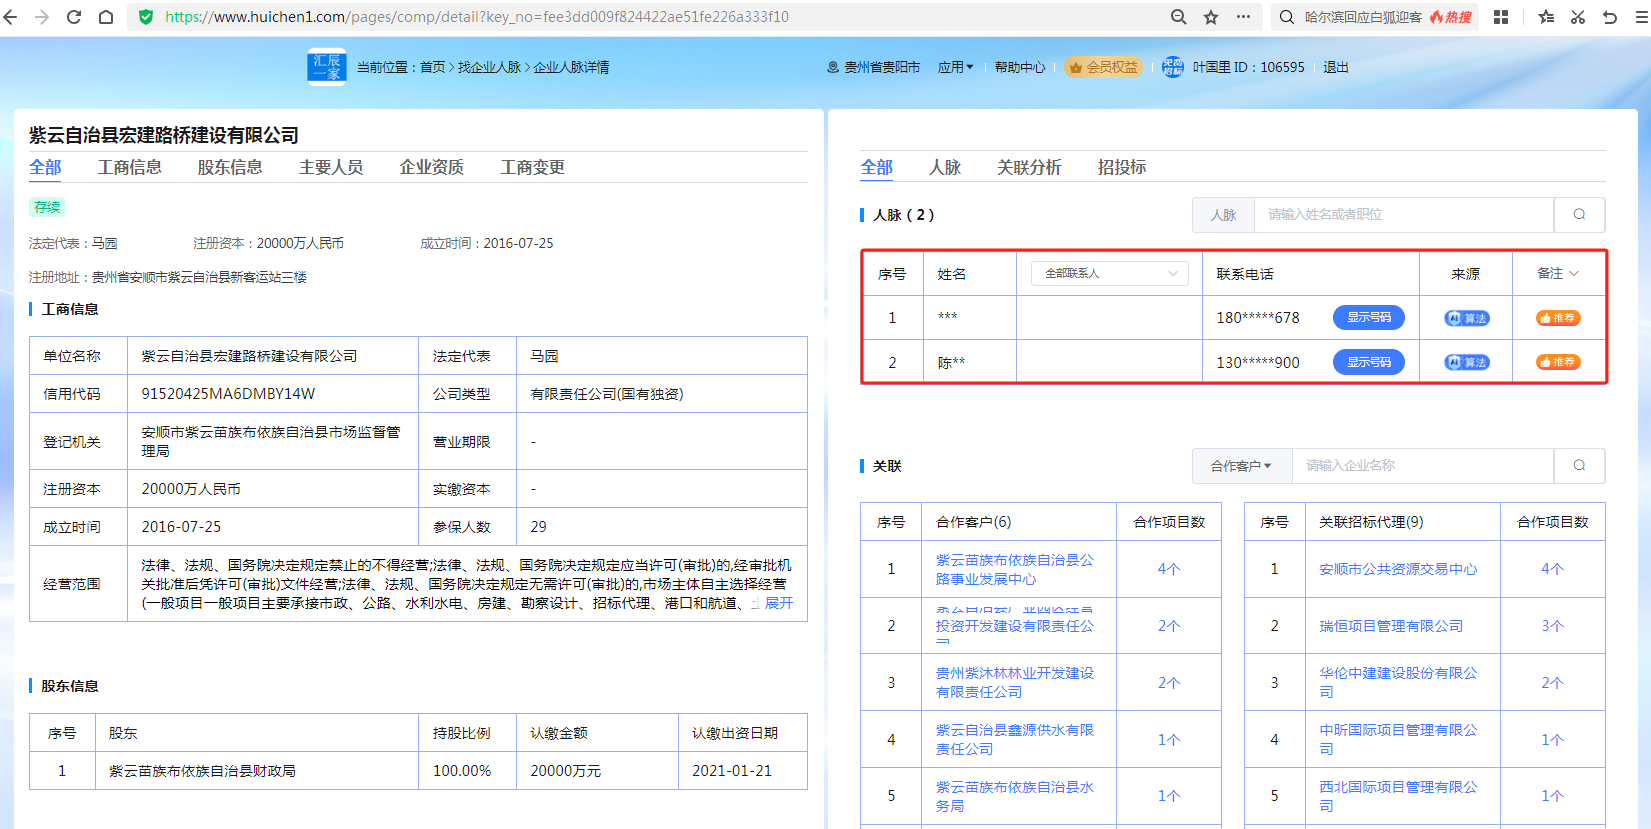This screenshot has height=829, width=1651.
Task: Select credit code 91520425MA6DMBY14W cell
Action: [273, 394]
